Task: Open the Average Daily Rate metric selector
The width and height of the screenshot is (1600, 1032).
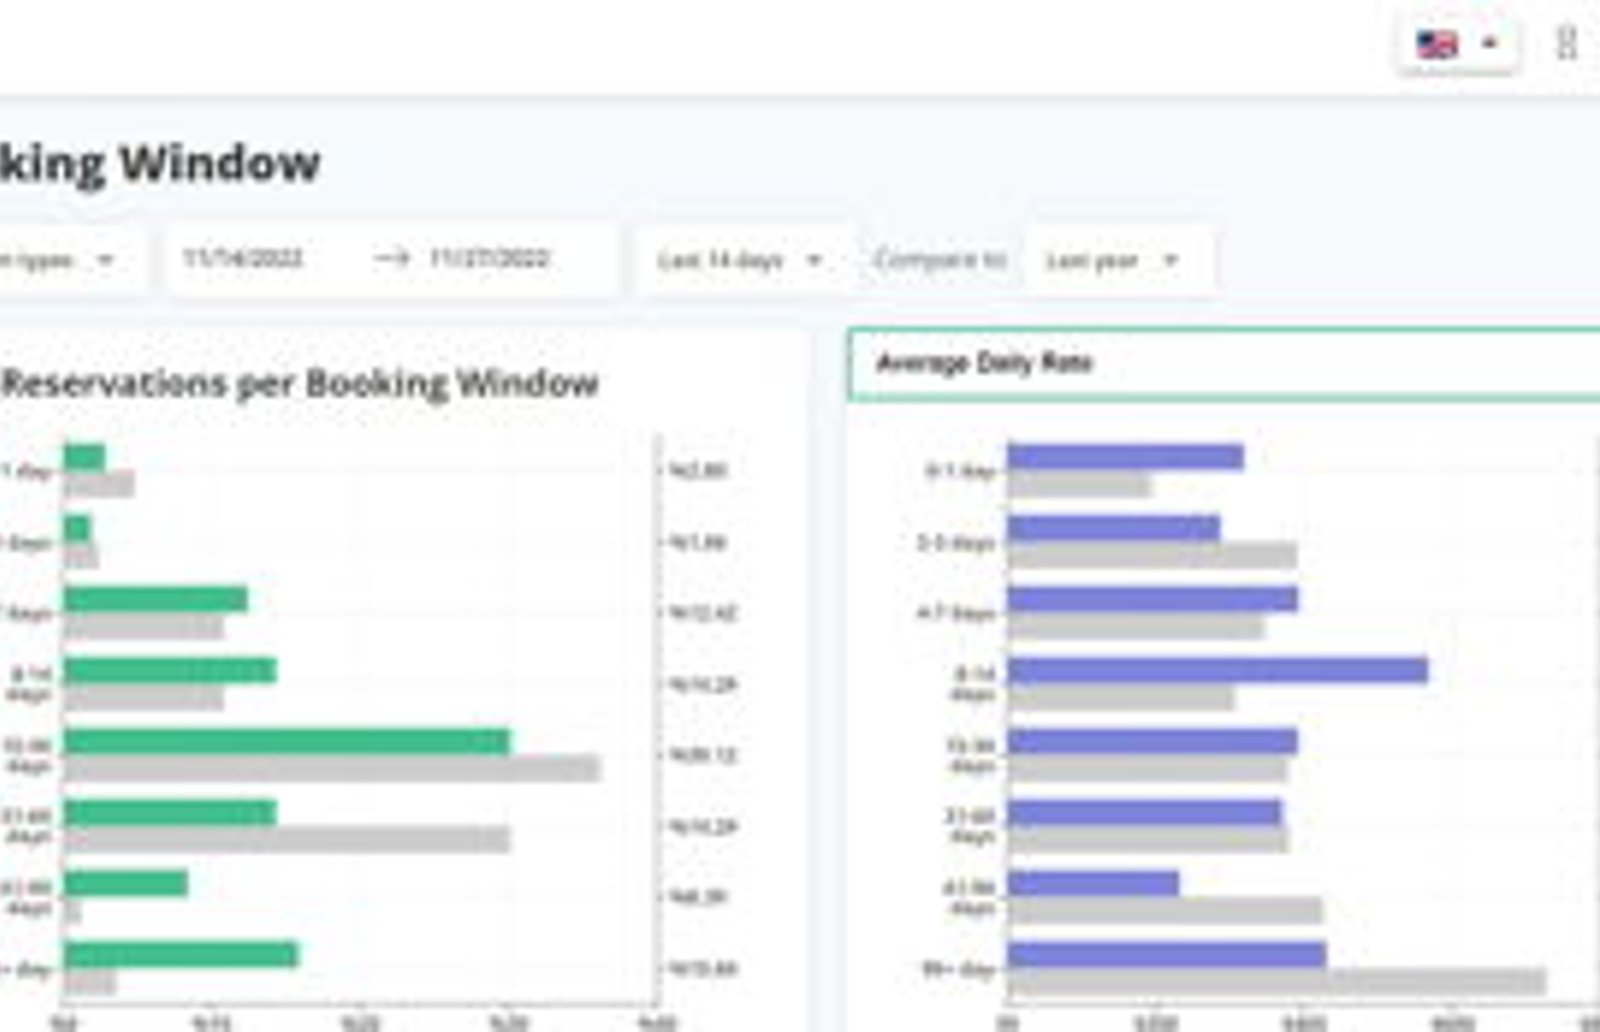Action: click(1224, 364)
